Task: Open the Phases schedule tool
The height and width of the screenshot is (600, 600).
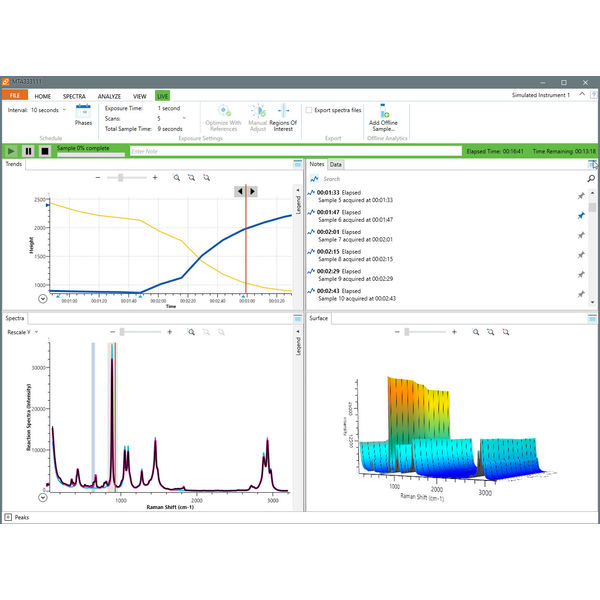Action: (83, 114)
